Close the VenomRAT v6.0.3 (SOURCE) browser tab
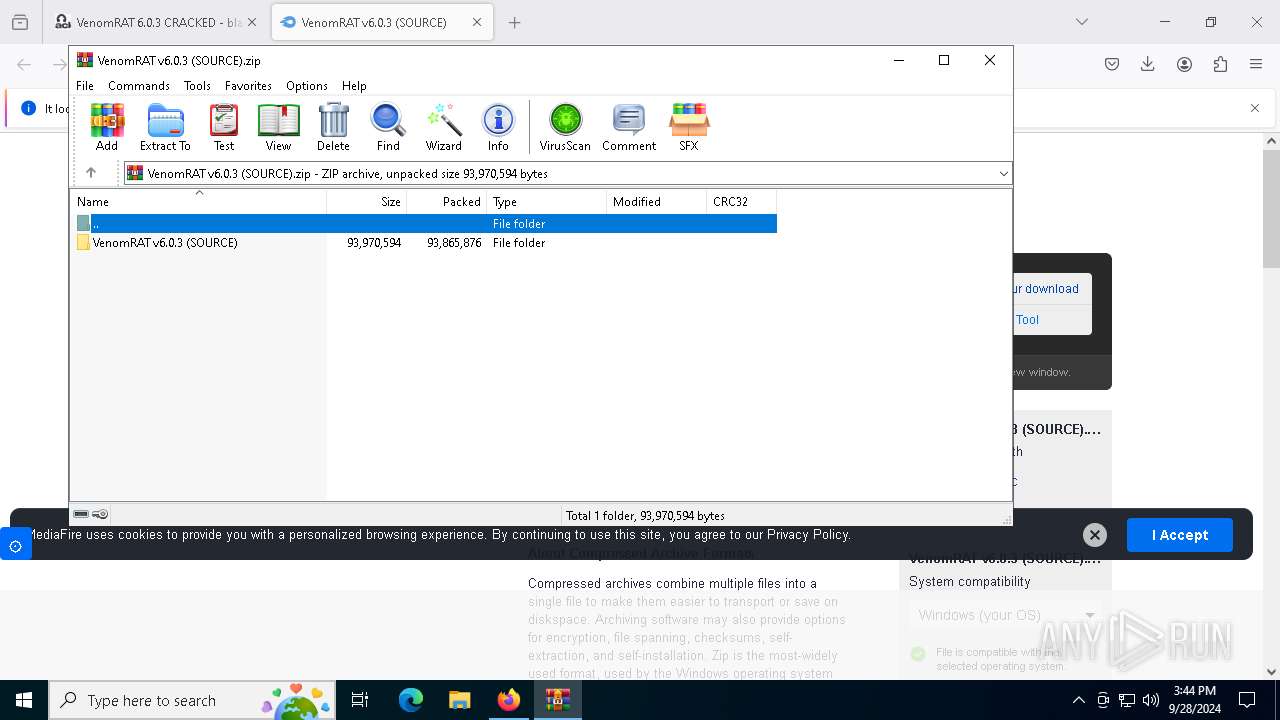Viewport: 1280px width, 720px height. [x=477, y=22]
